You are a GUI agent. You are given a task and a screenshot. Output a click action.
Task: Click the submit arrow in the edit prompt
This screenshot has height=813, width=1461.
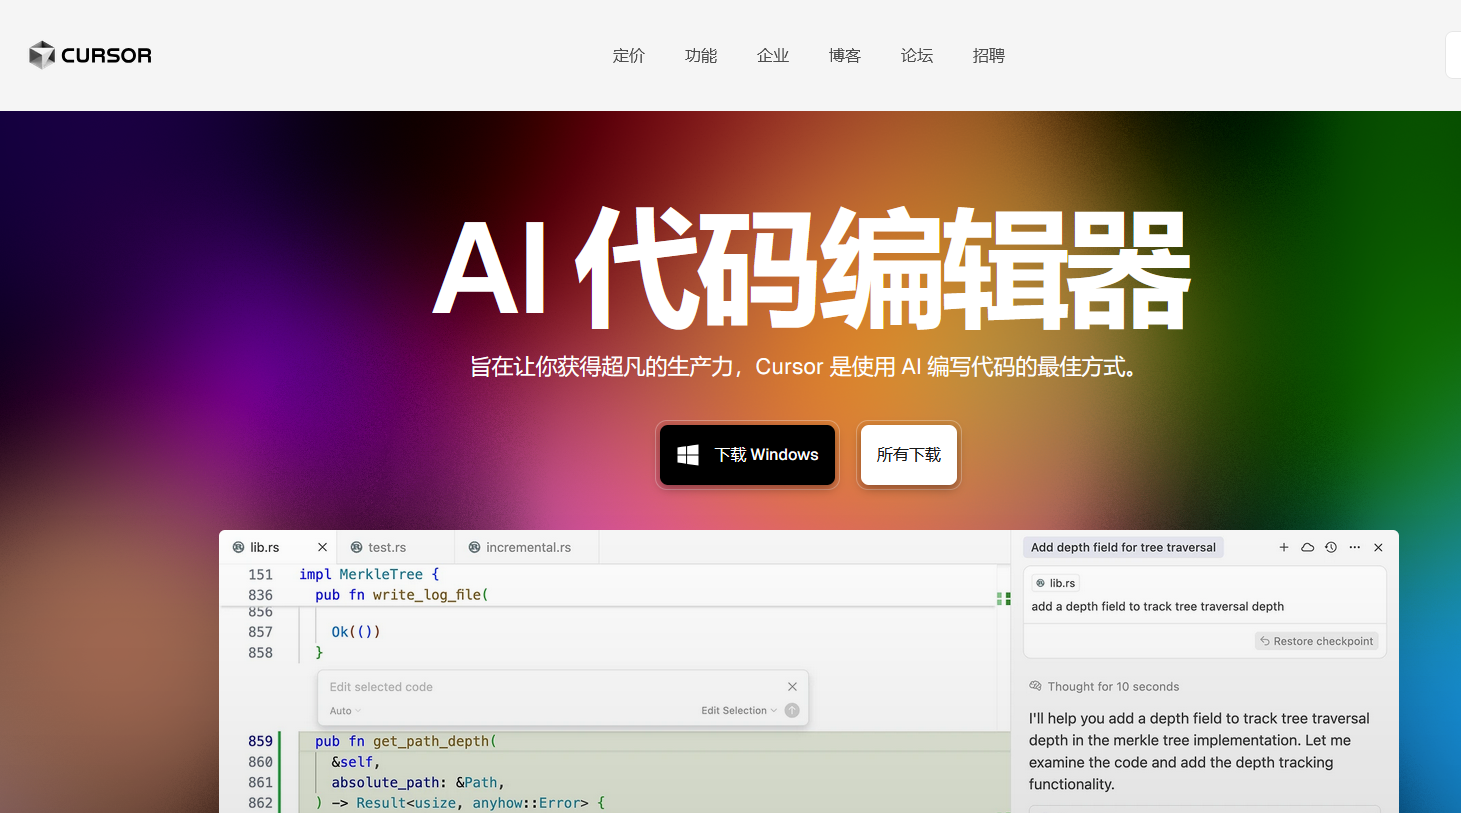tap(792, 710)
